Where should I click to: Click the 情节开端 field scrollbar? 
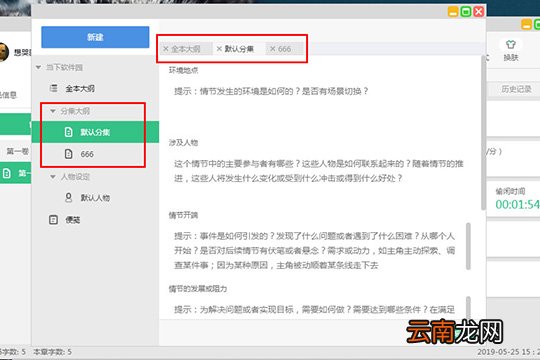pyautogui.click(x=468, y=246)
